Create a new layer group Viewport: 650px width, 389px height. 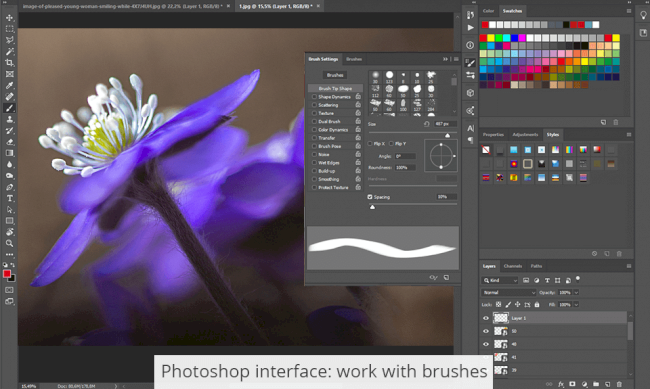tap(596, 384)
